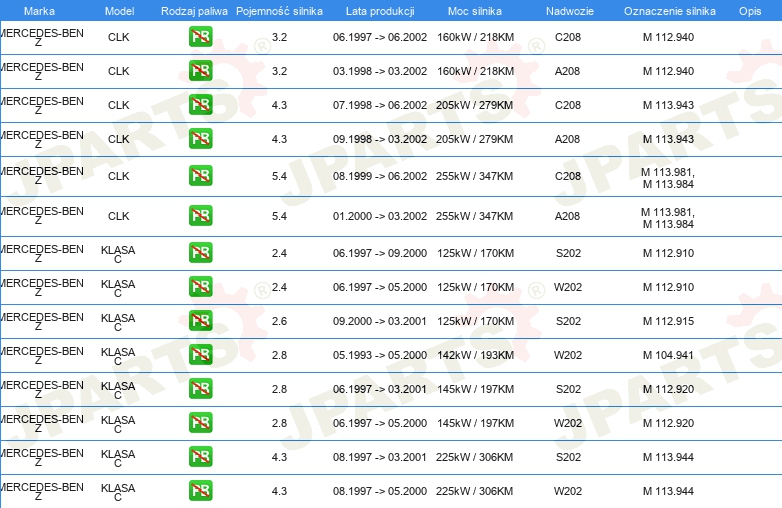The height and width of the screenshot is (508, 782).
Task: Click the date range 06.1997 -> 03.2001
Action: (380, 389)
